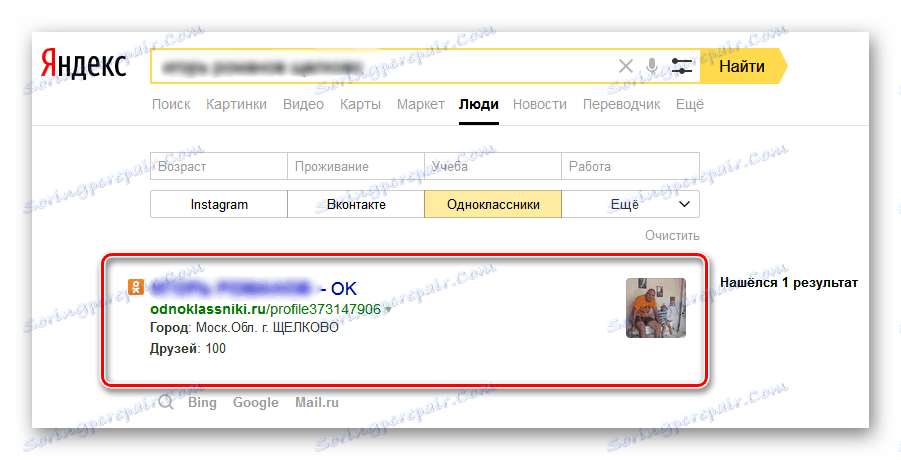The image size is (901, 460).
Task: Switch to the Поиск tab
Action: click(171, 105)
